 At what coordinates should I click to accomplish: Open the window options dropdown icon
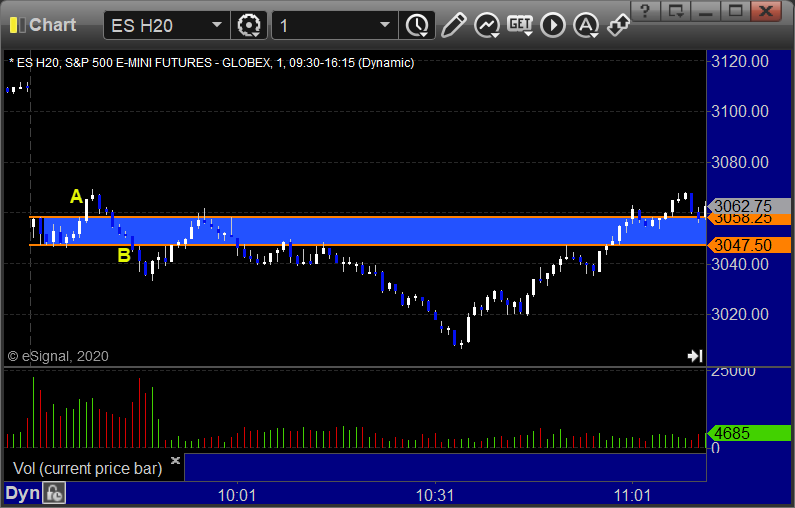pyautogui.click(x=676, y=10)
